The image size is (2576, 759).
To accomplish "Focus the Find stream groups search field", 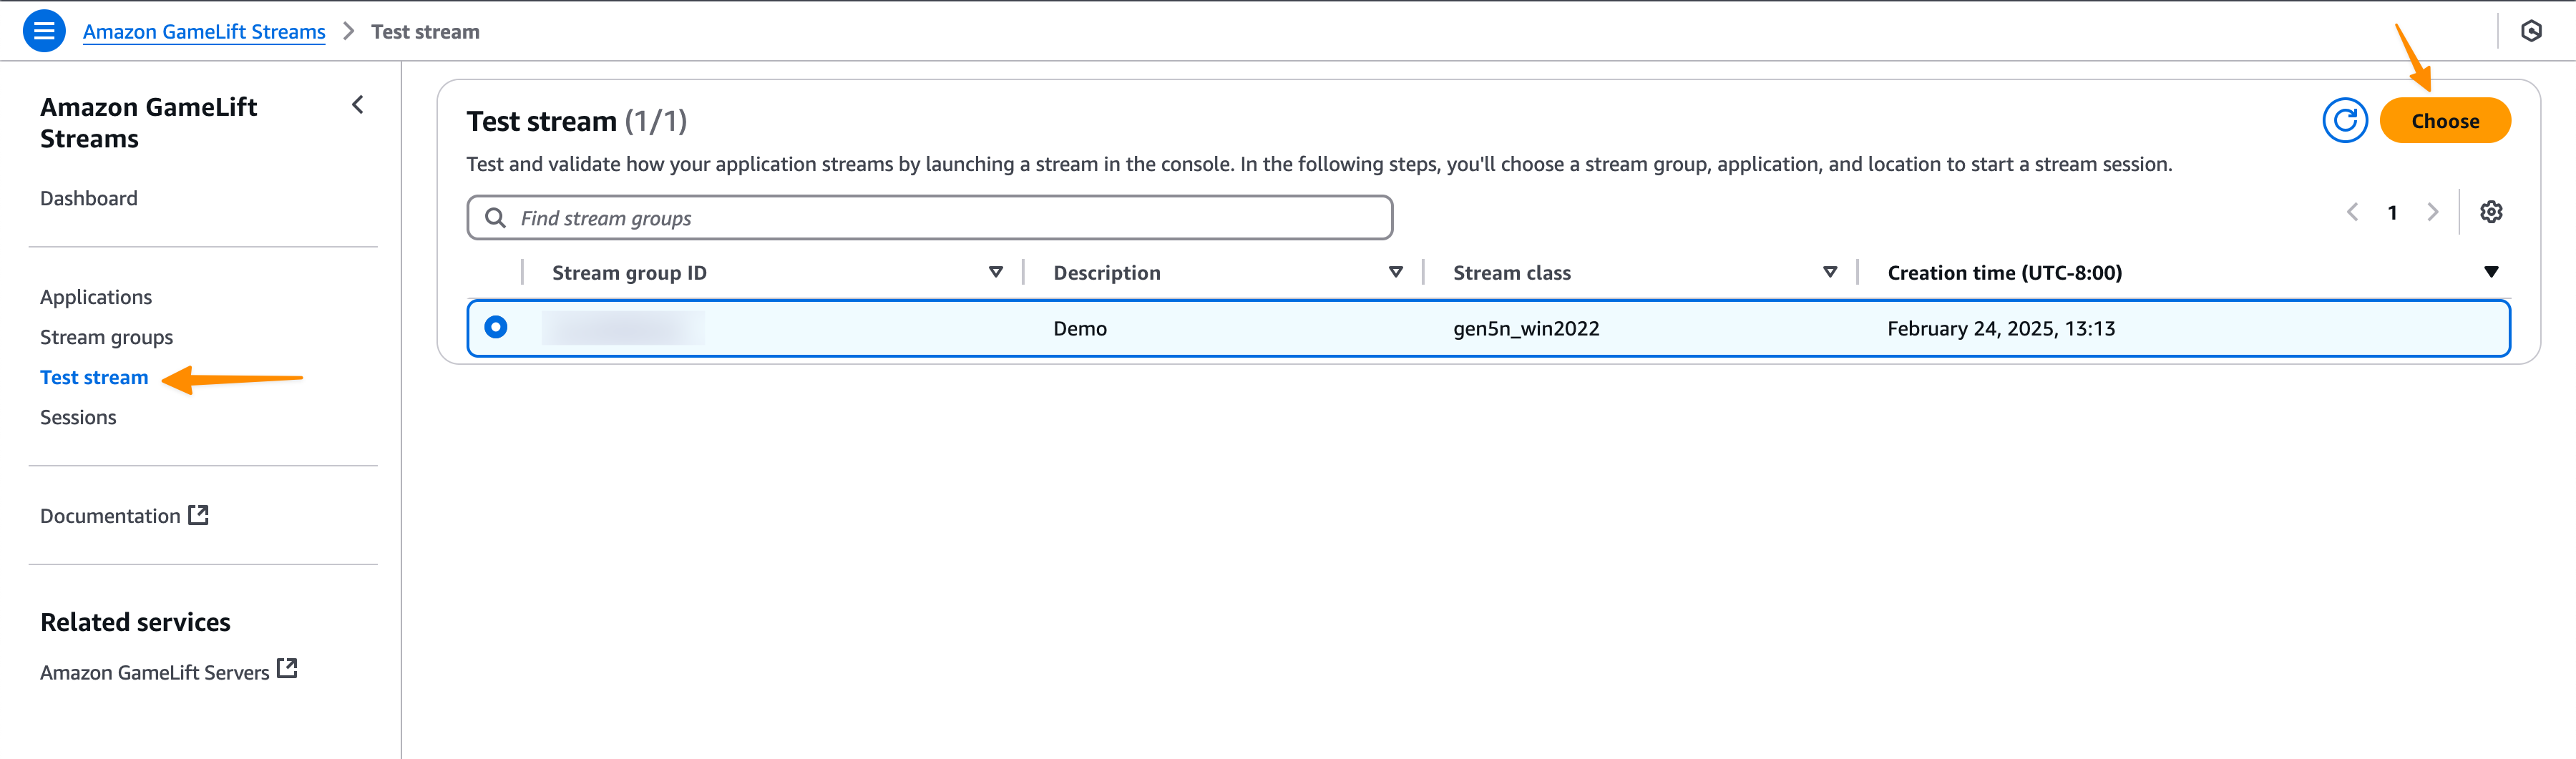I will pos(930,218).
